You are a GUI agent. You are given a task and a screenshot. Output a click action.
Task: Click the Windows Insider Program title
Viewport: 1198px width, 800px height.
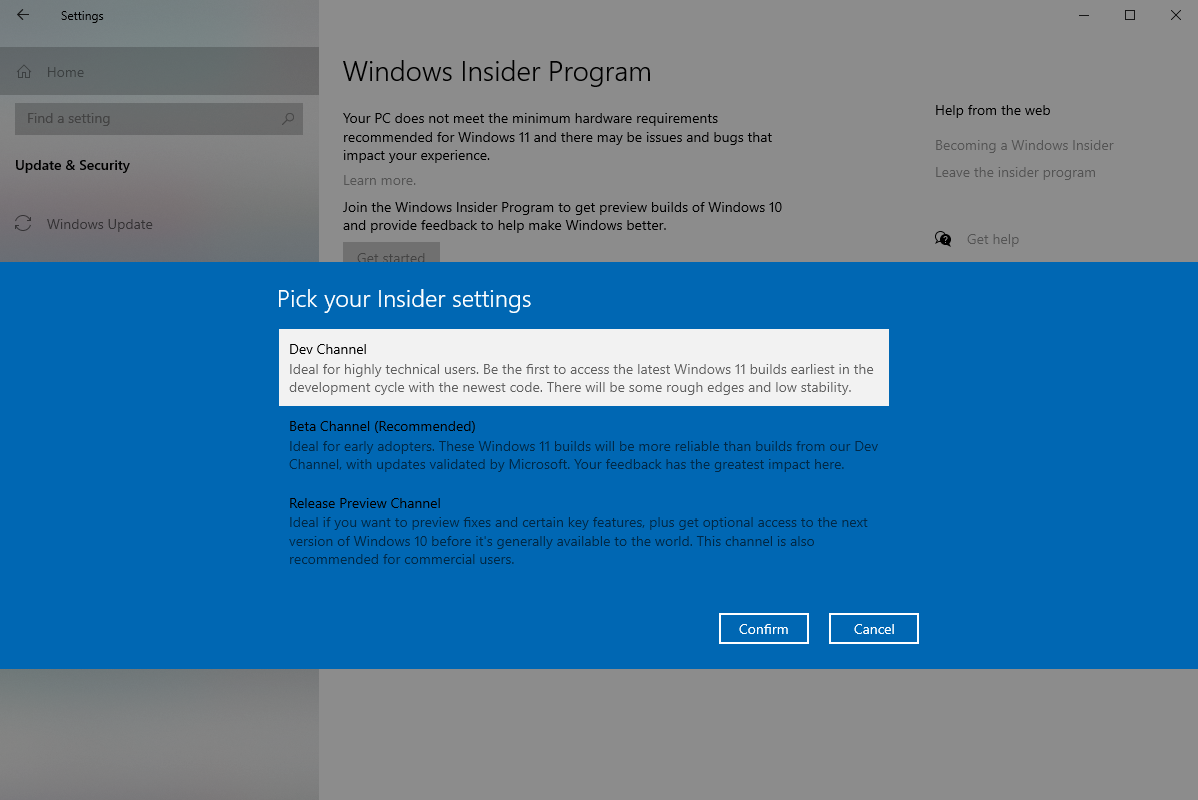click(497, 71)
